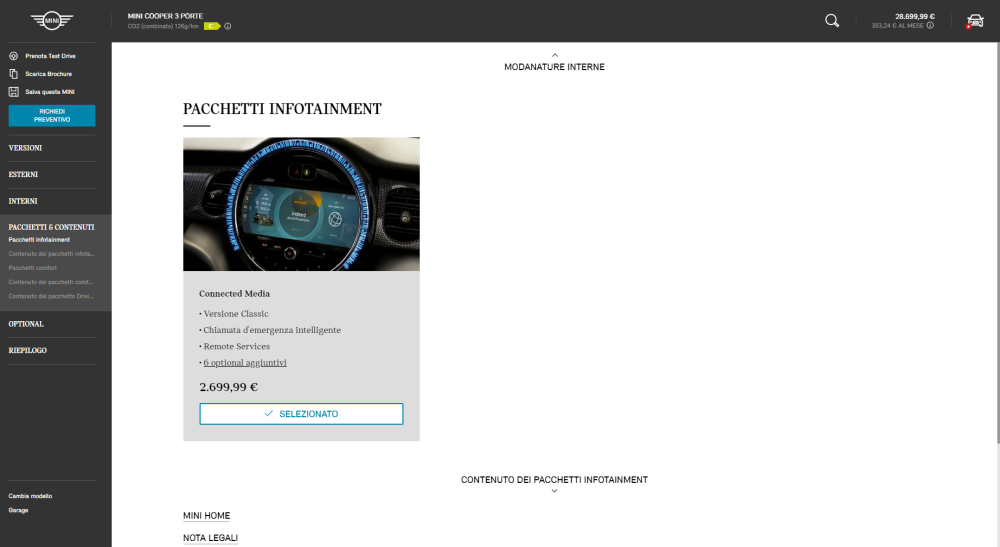
Task: Open the Riepilogo section
Action: point(27,351)
